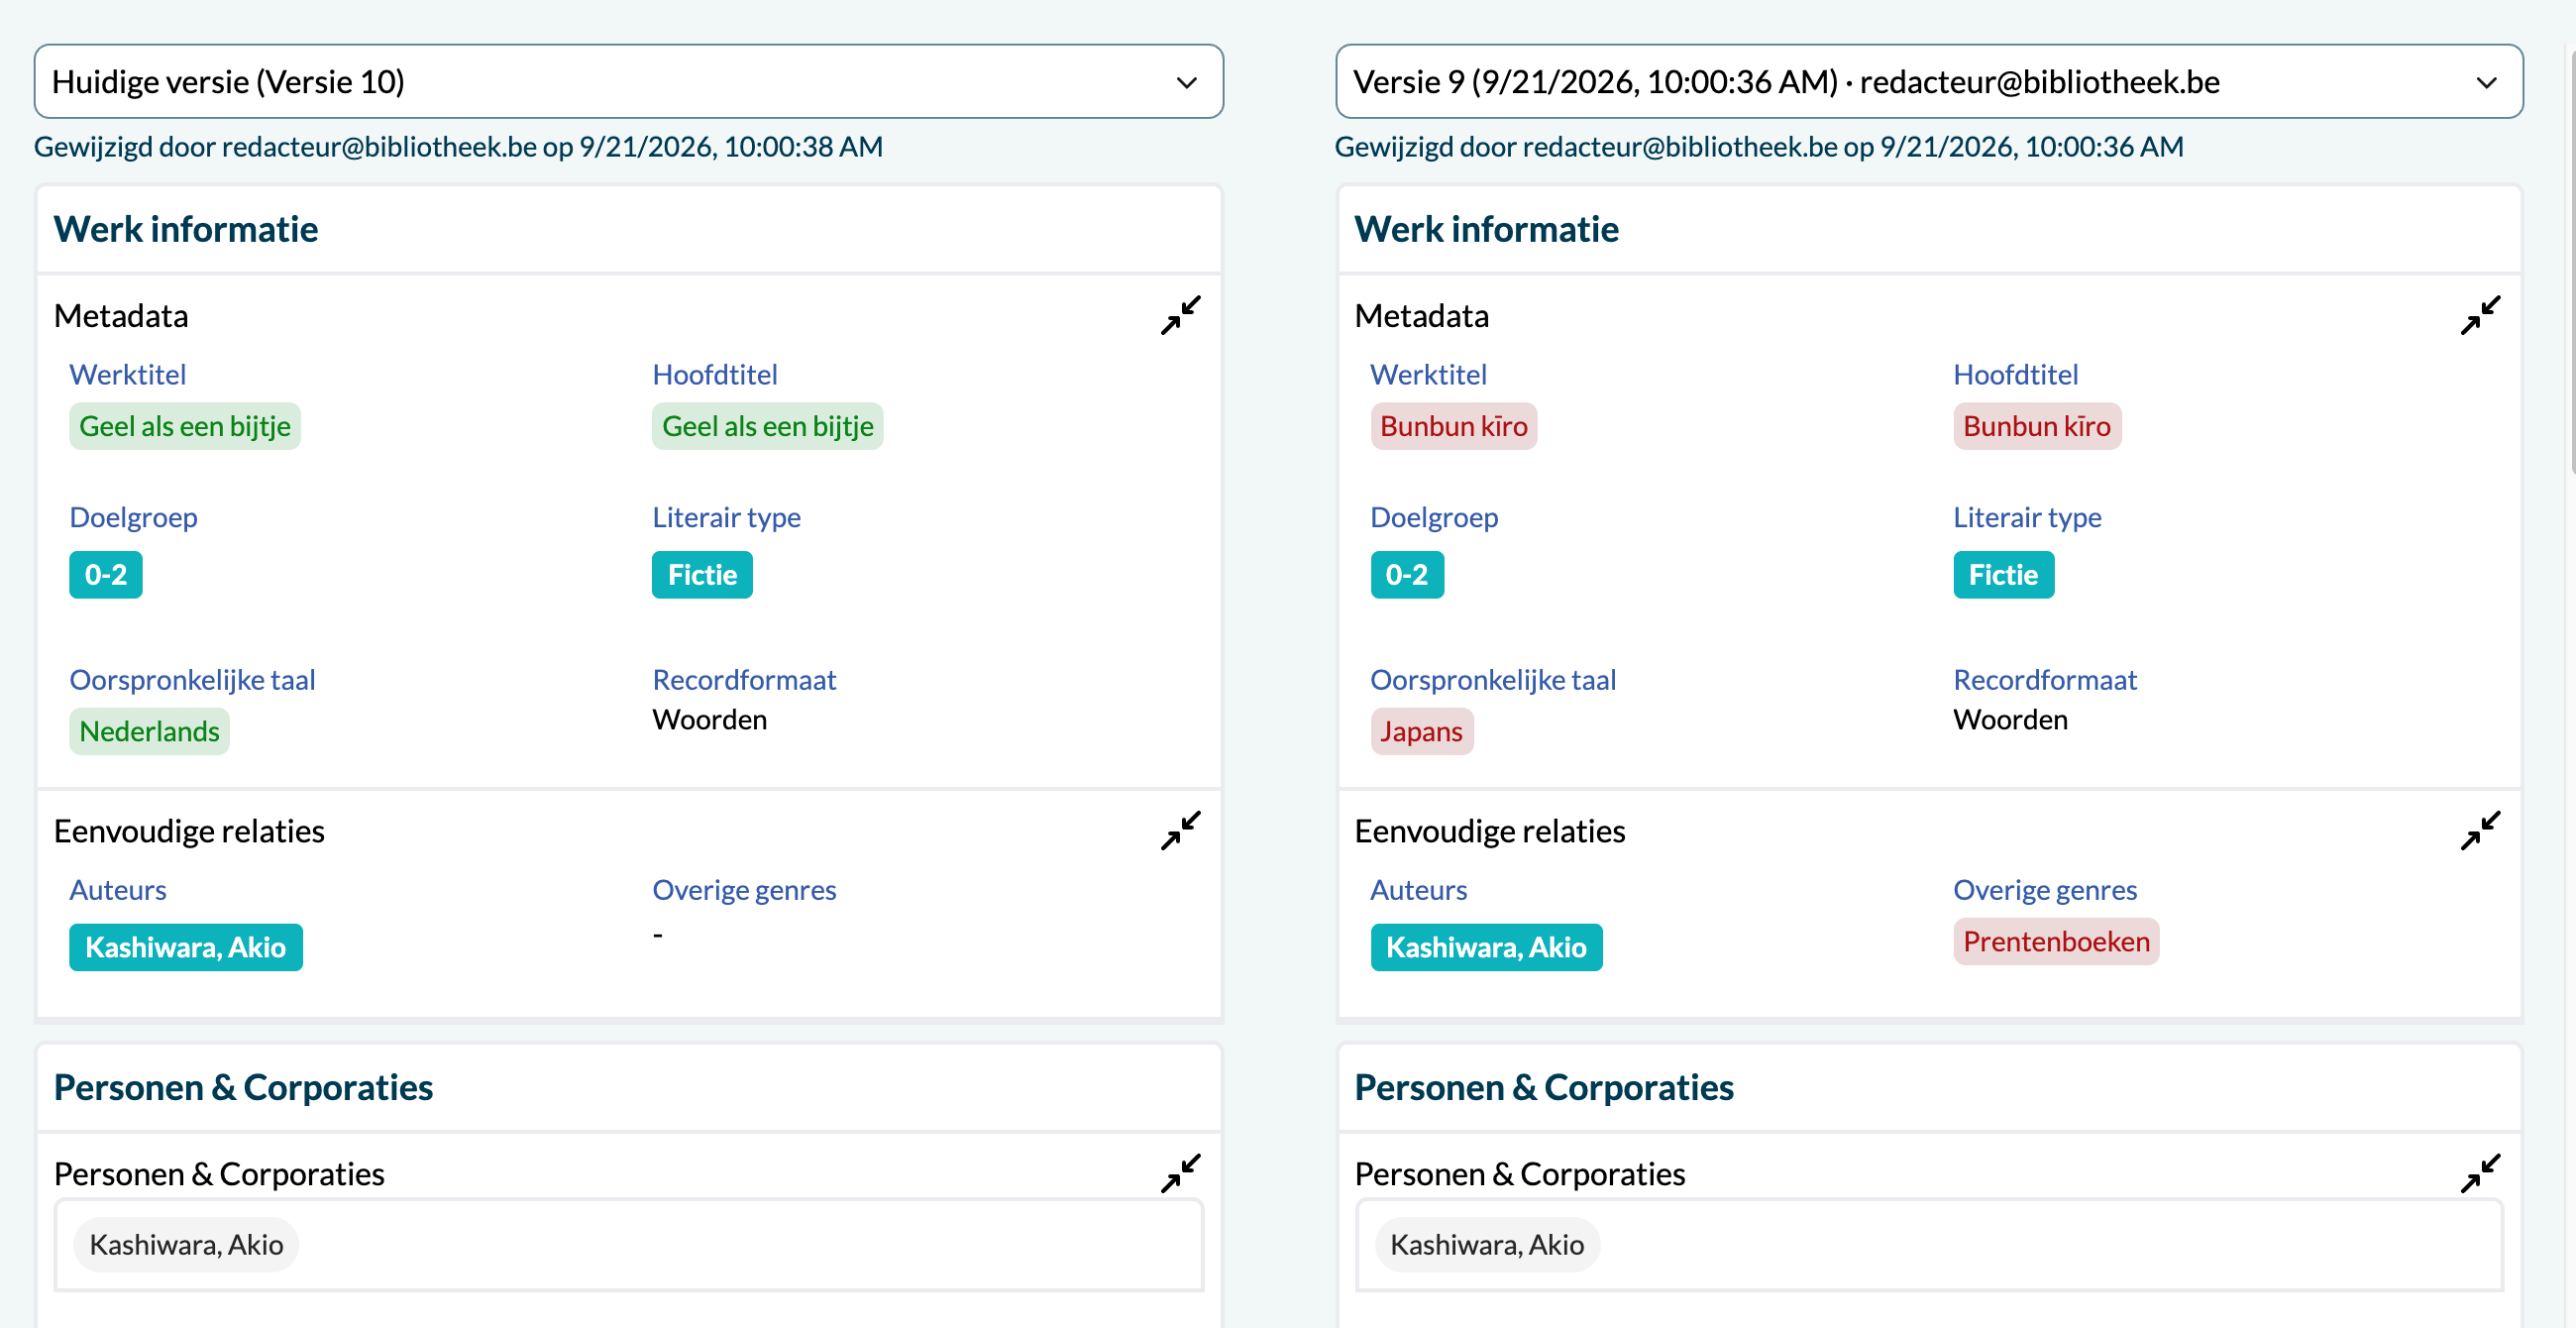Click the 'Japans' language value
Viewport: 2576px width, 1328px height.
pyautogui.click(x=1421, y=731)
